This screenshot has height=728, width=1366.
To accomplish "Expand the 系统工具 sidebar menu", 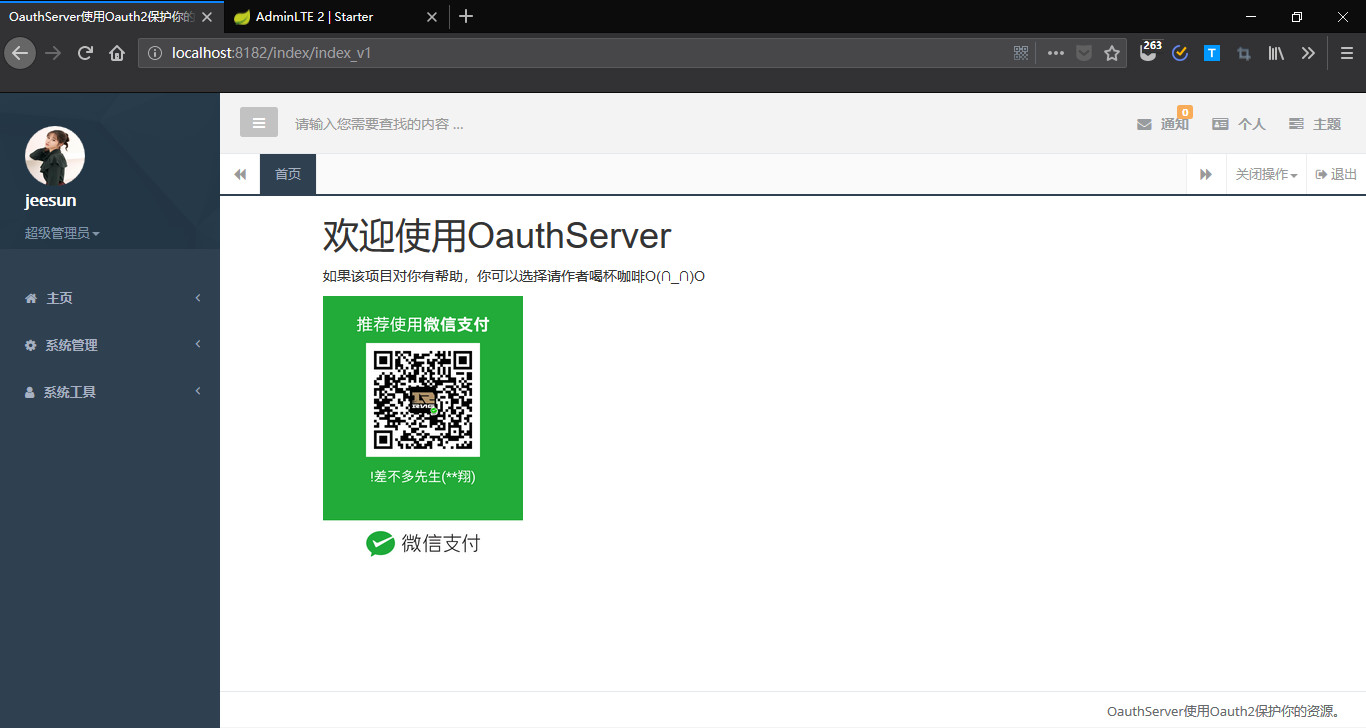I will [110, 392].
